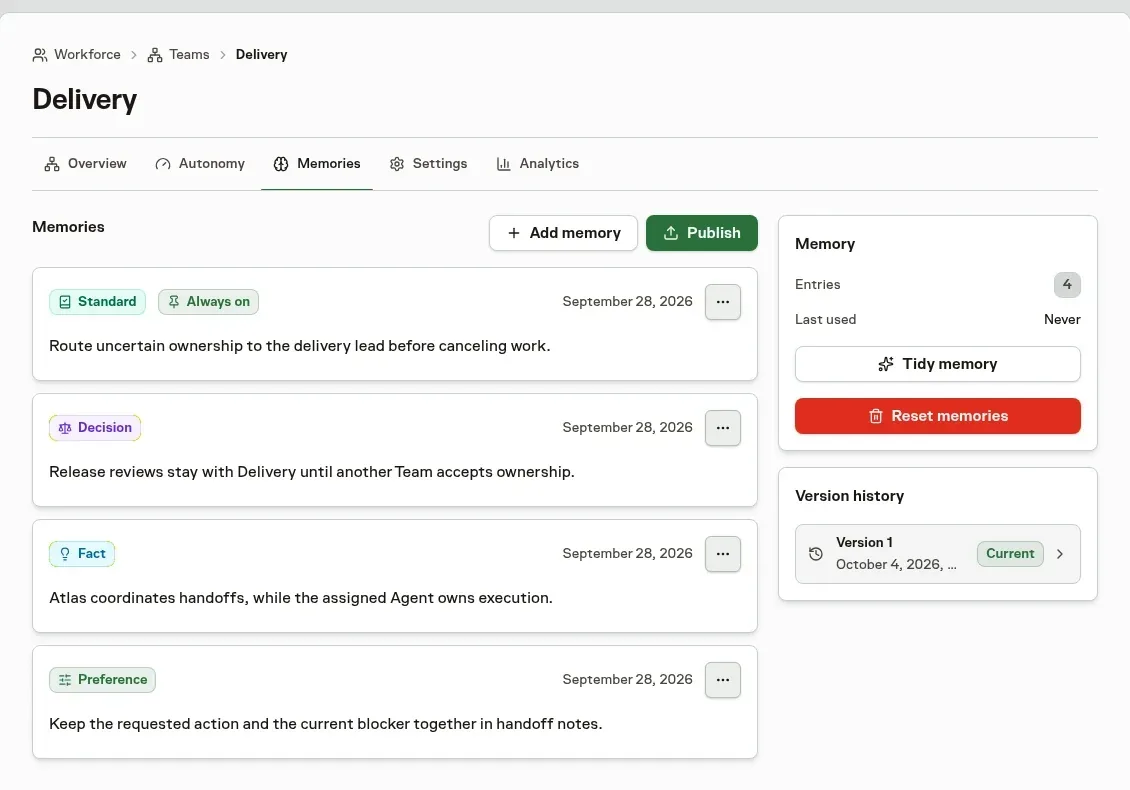The width and height of the screenshot is (1130, 790).
Task: Click the scales icon in Decision badge
Action: pos(65,428)
